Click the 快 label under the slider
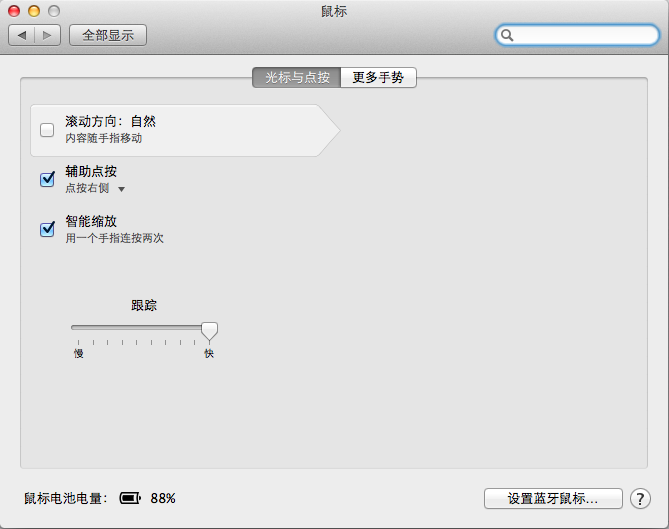This screenshot has height=529, width=669. coord(209,353)
